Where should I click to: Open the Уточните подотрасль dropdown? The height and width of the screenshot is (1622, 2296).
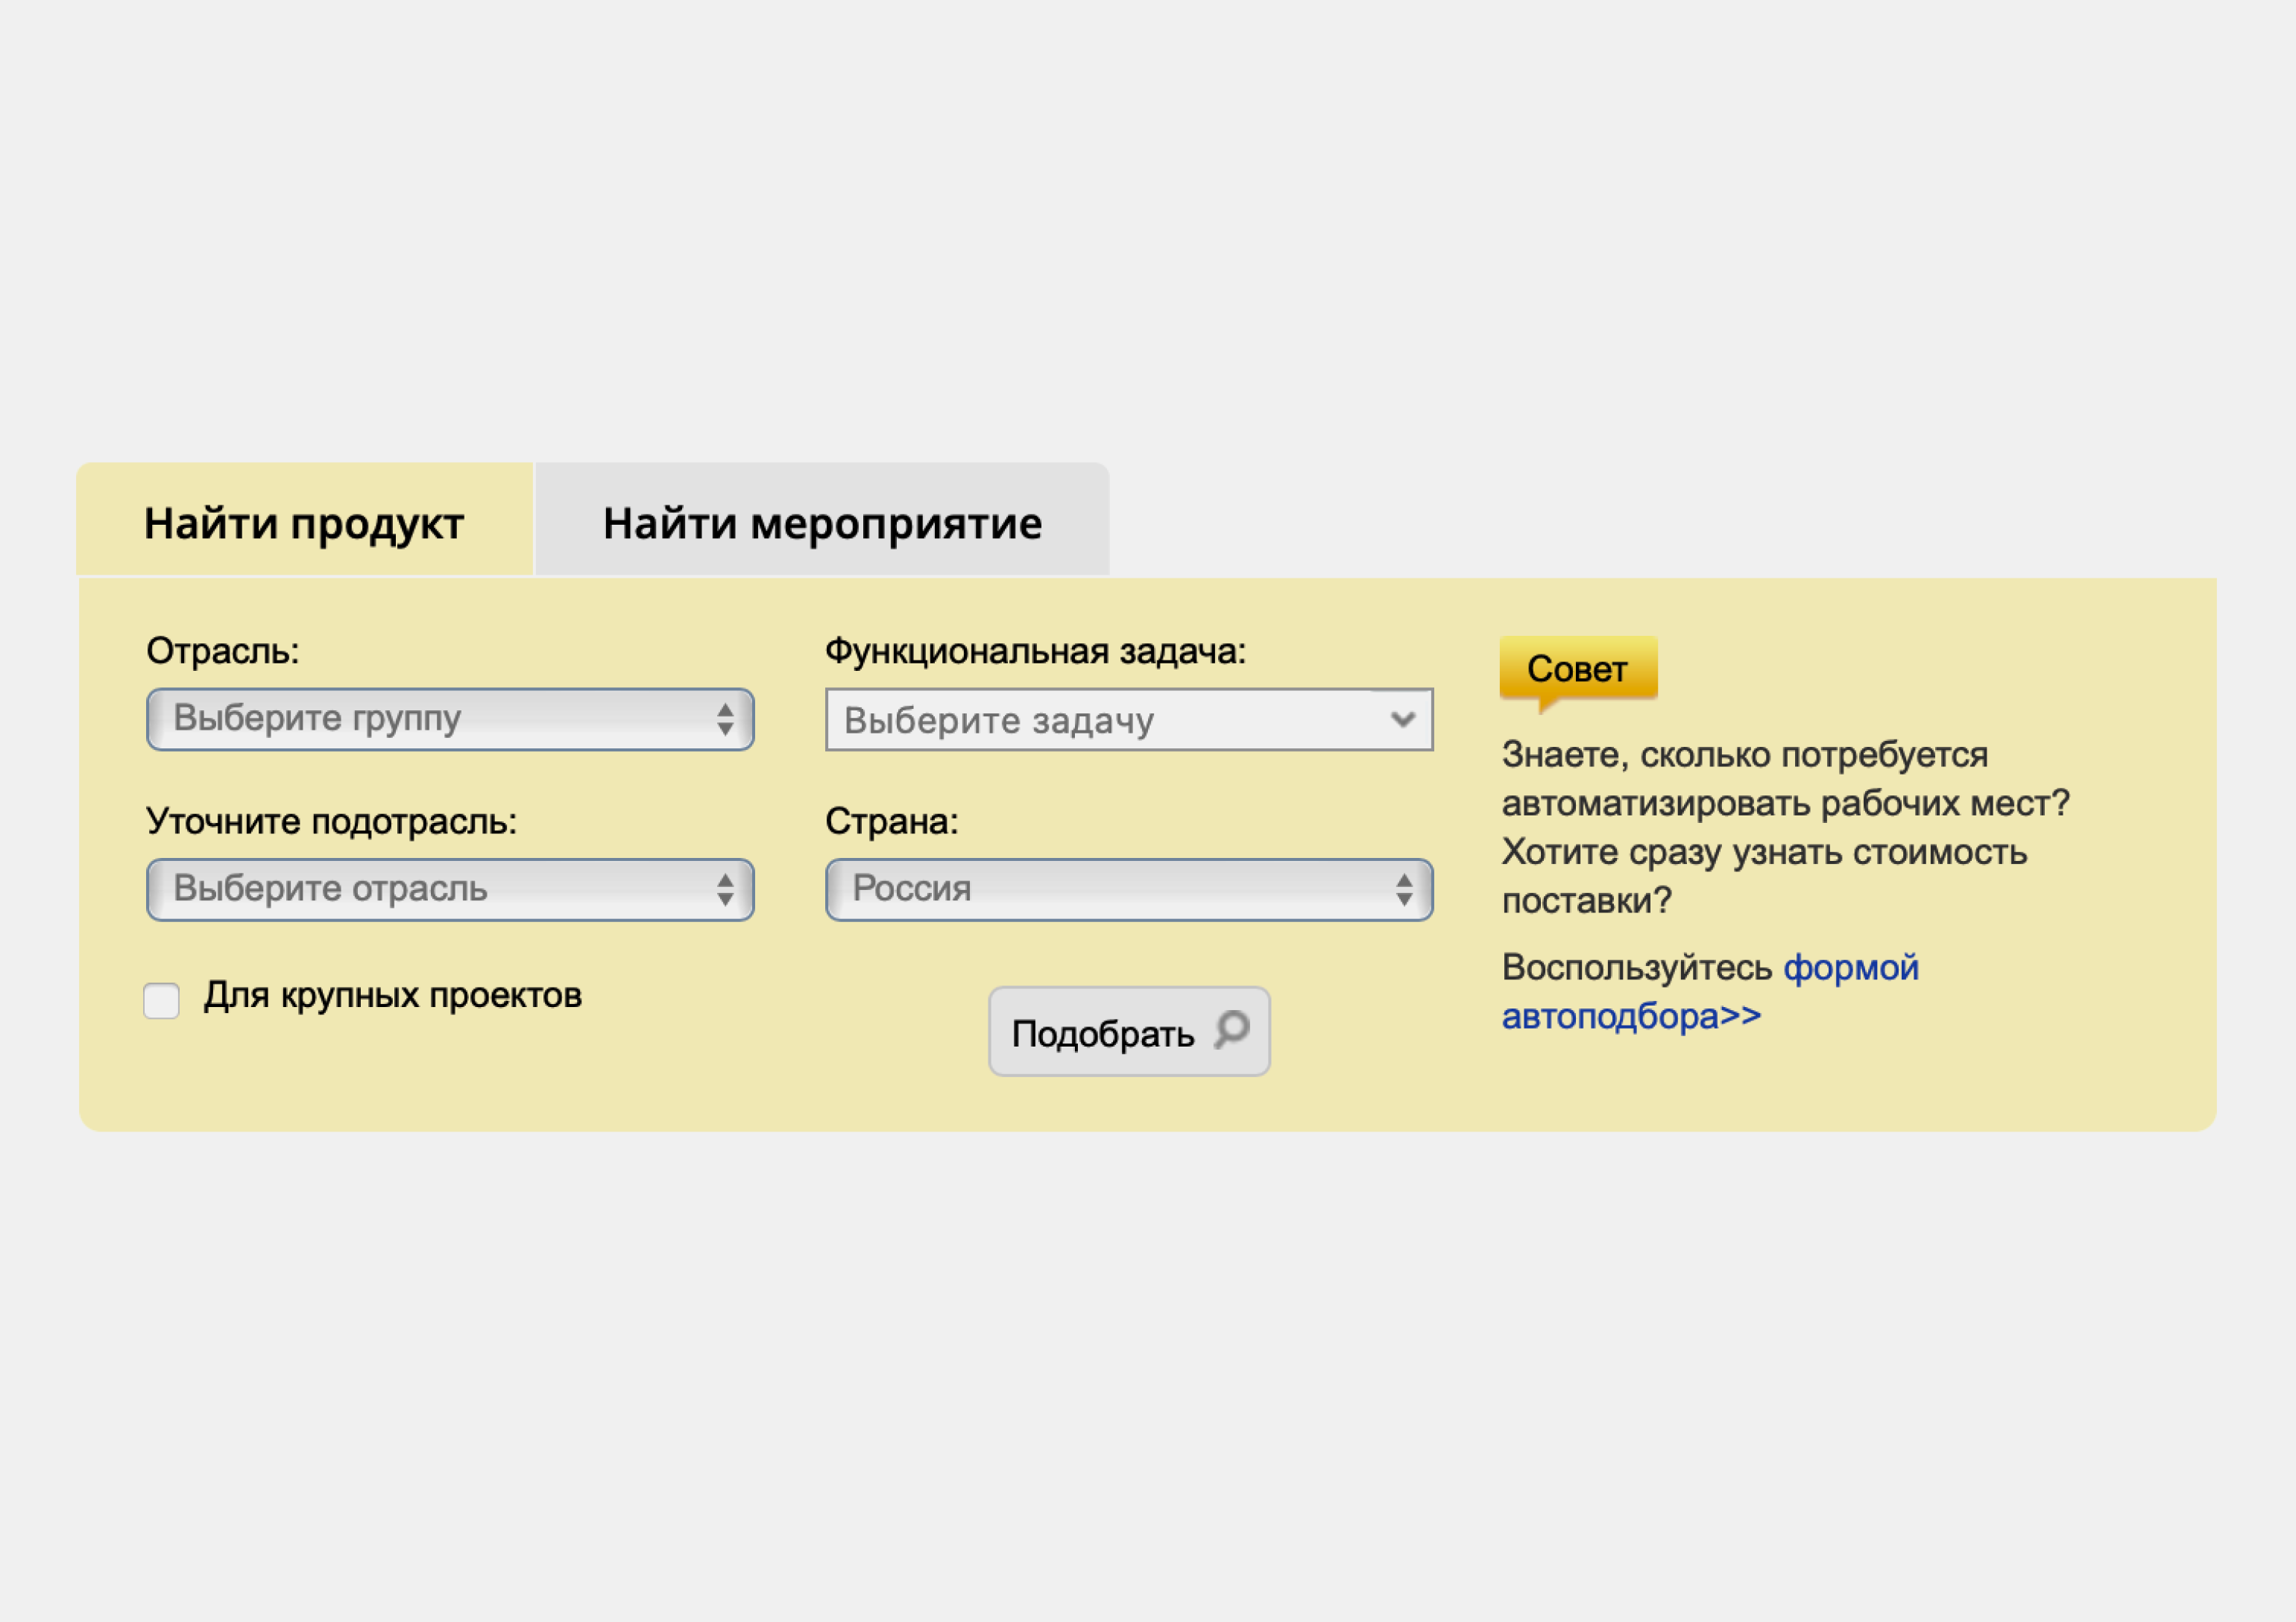coord(450,889)
